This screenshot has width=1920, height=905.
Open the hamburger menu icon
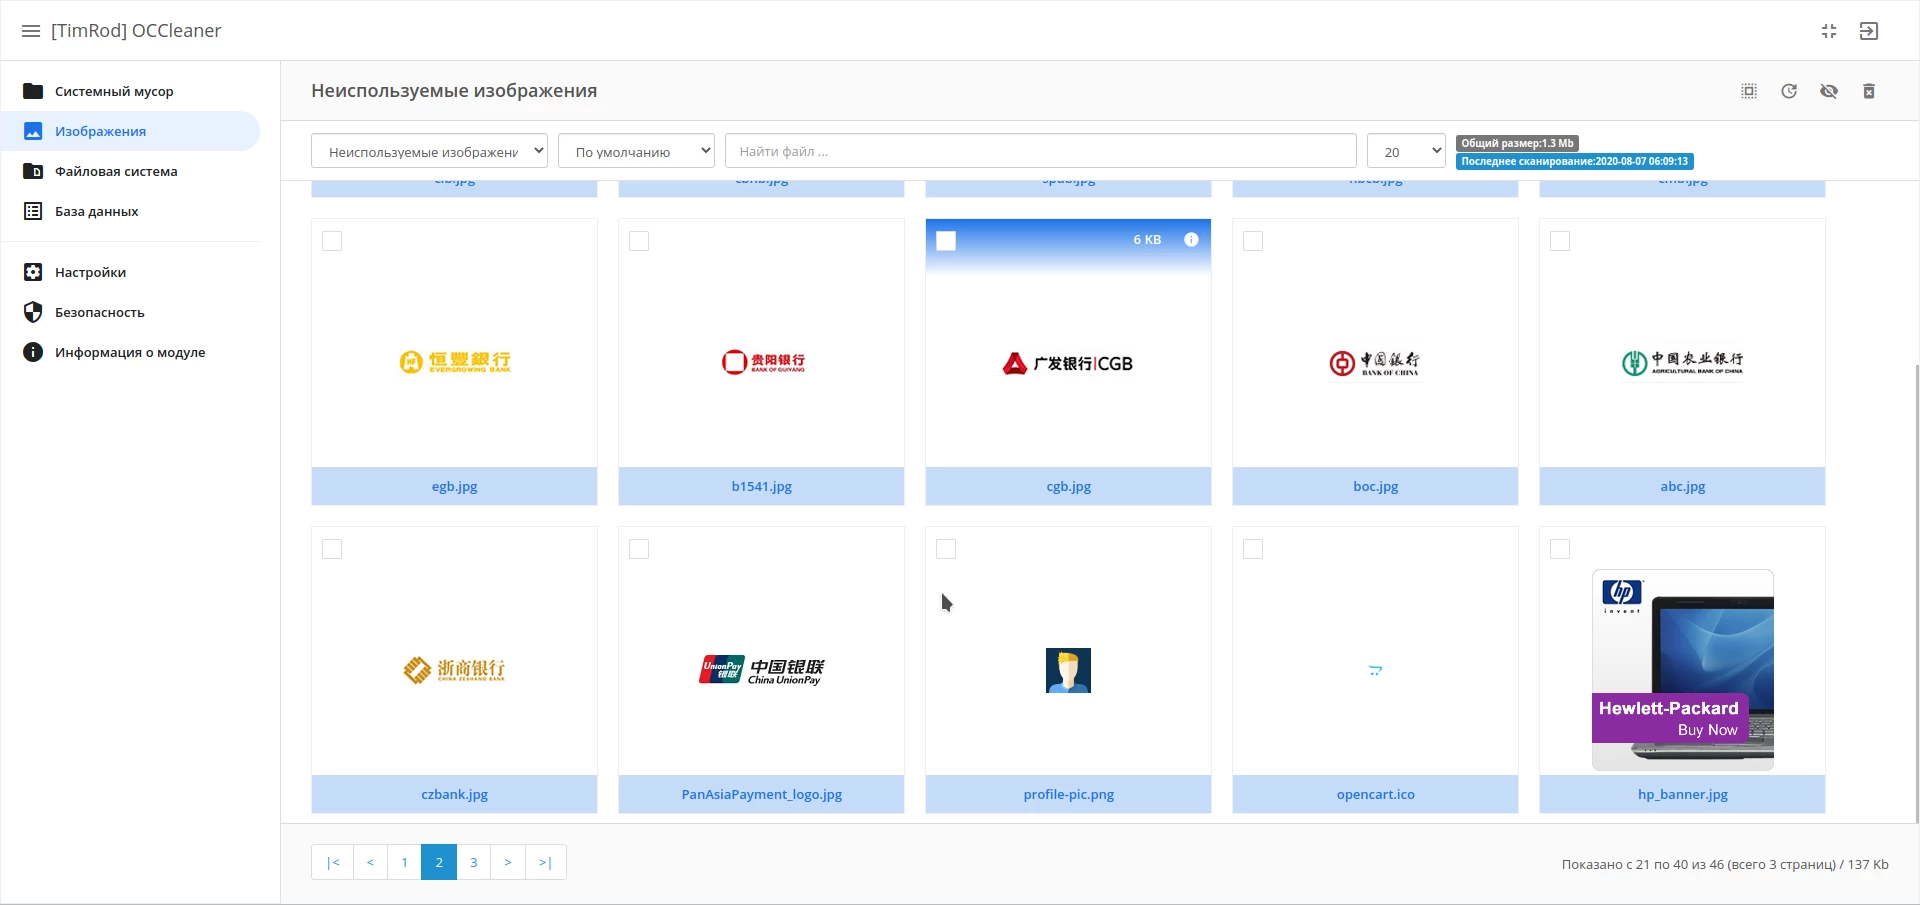[x=31, y=31]
